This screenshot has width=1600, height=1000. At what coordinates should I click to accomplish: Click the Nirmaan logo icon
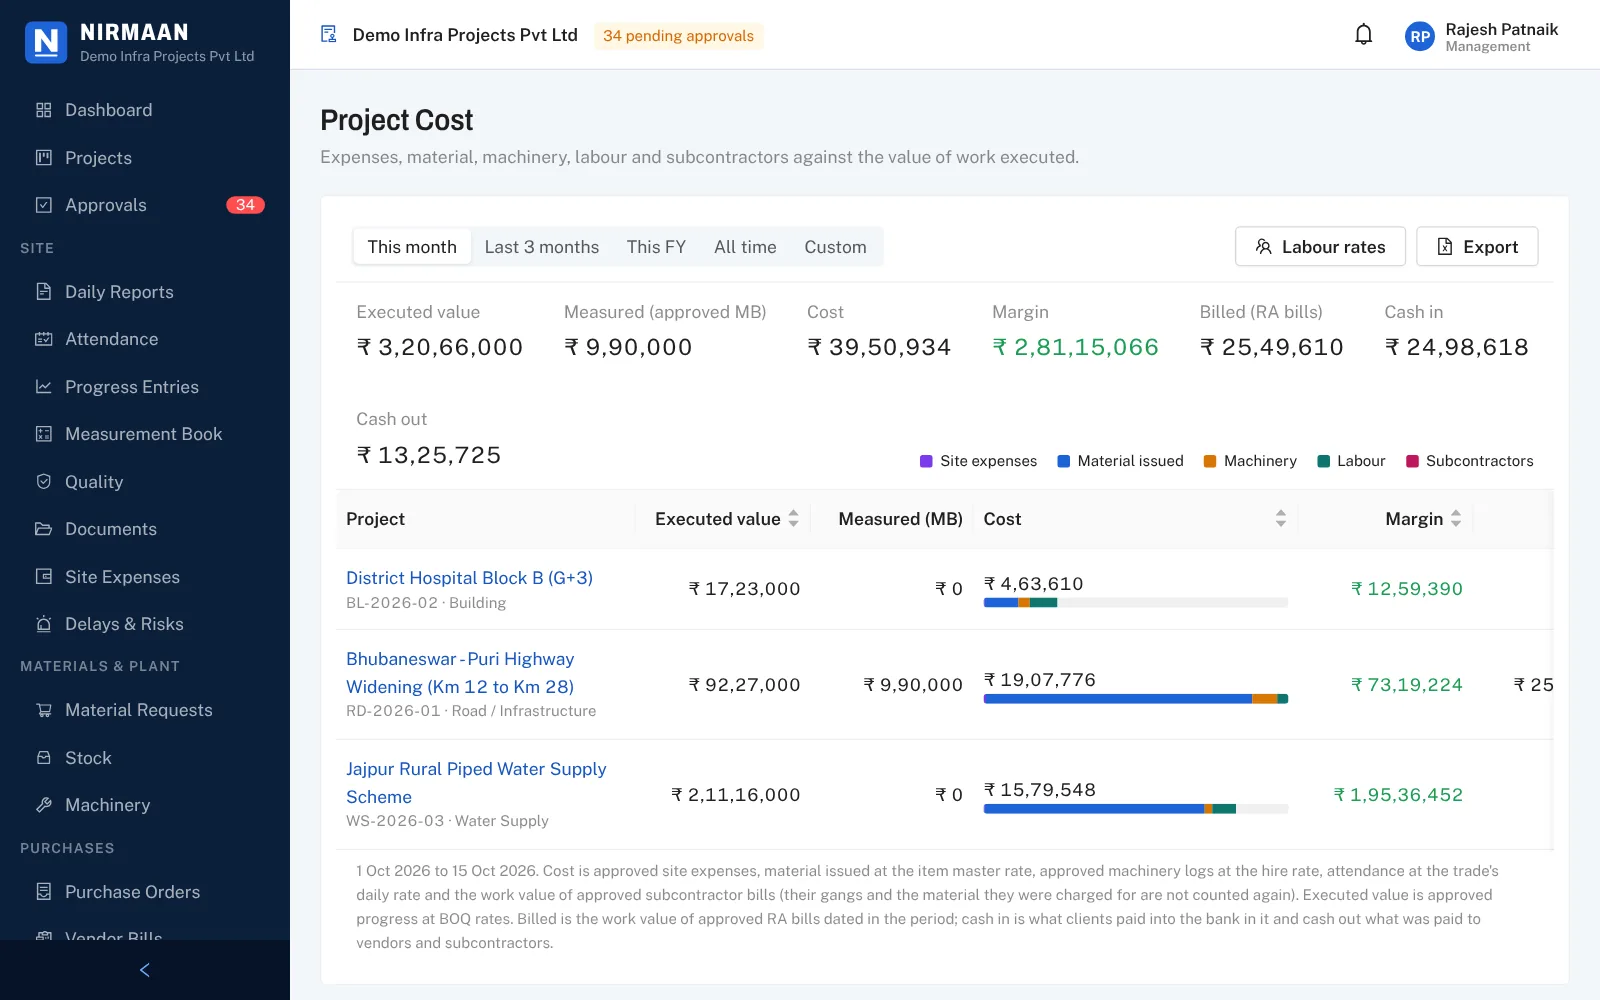click(46, 42)
